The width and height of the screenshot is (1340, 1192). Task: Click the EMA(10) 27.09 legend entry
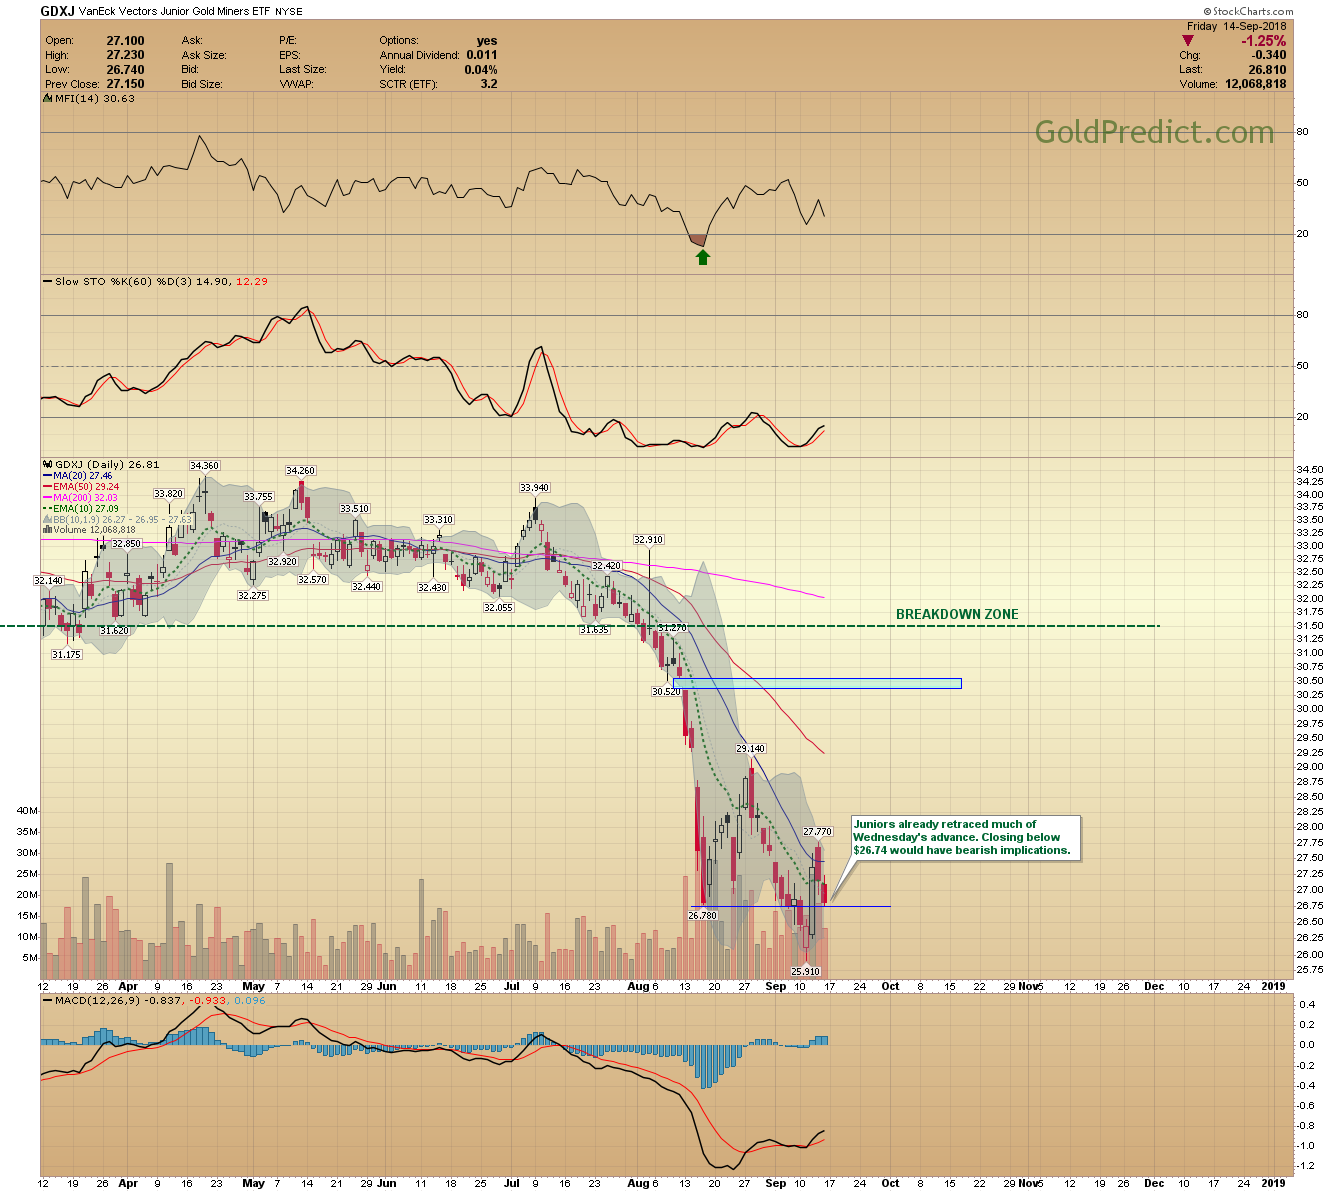[x=86, y=509]
